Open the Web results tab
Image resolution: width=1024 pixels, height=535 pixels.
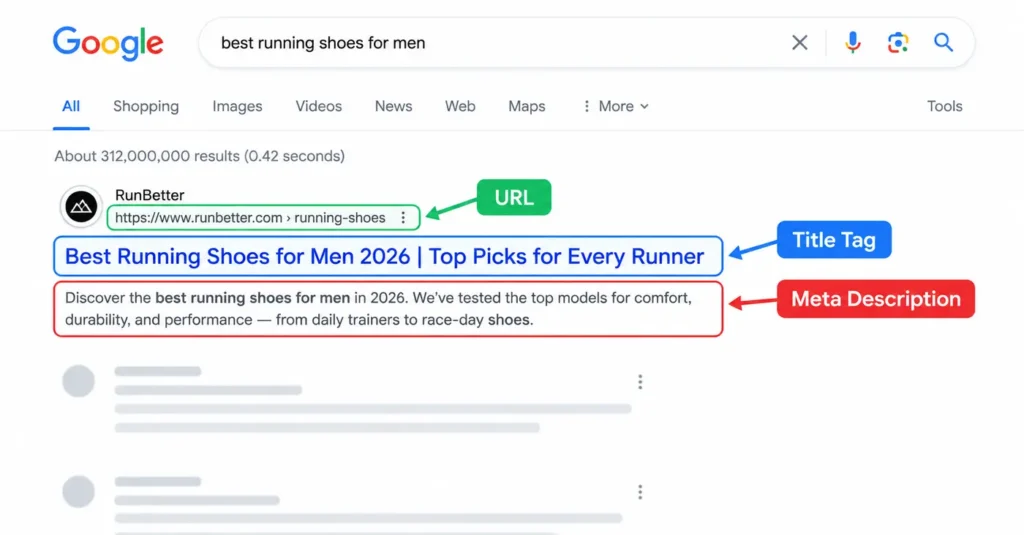(x=460, y=106)
